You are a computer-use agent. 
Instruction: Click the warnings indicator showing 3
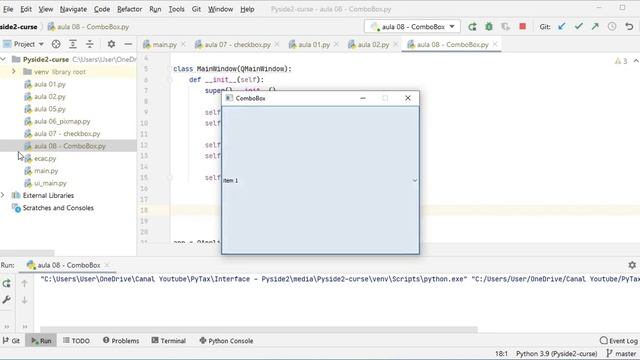point(621,61)
